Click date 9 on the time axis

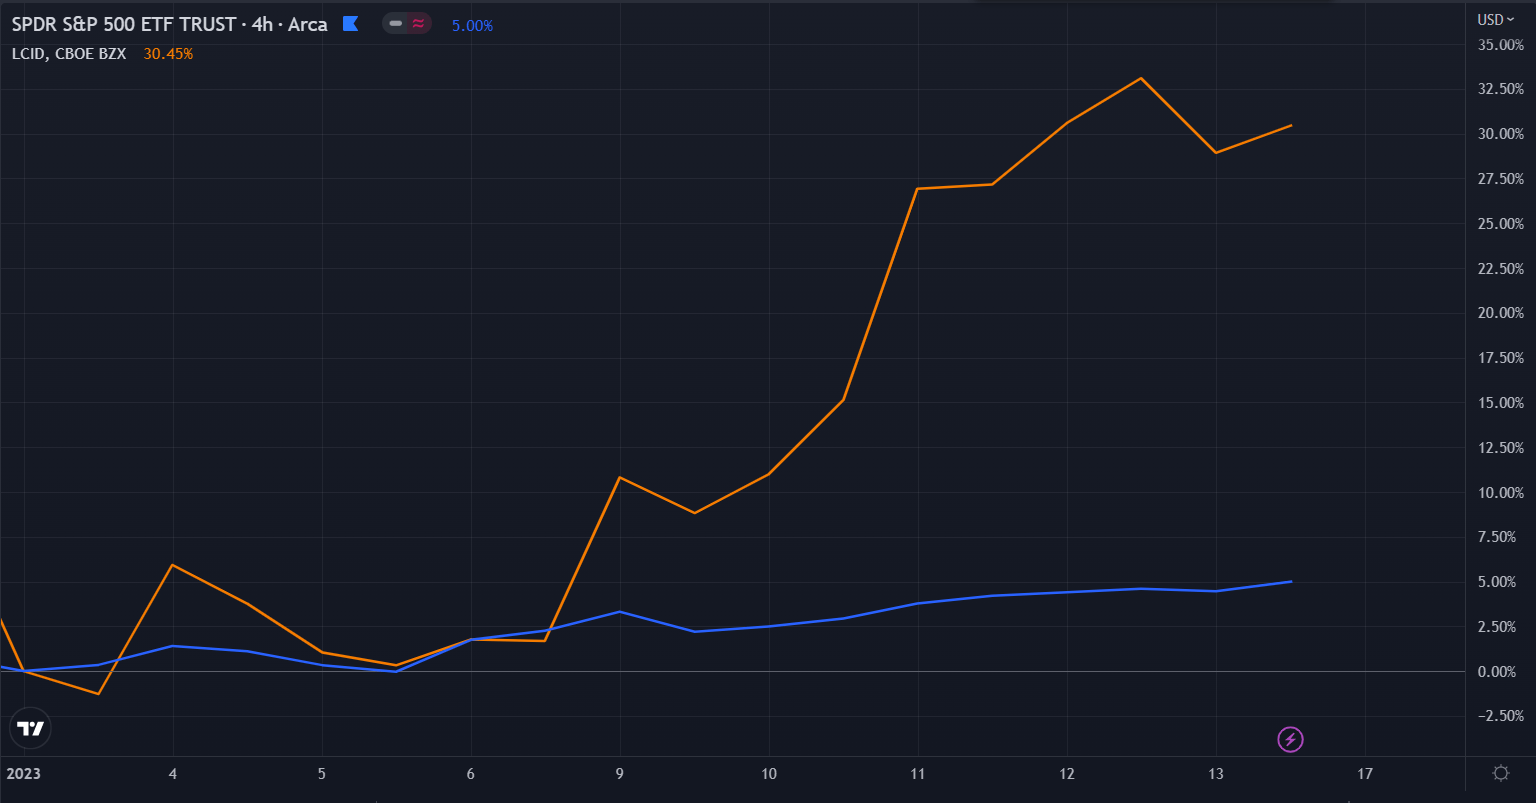pos(620,773)
